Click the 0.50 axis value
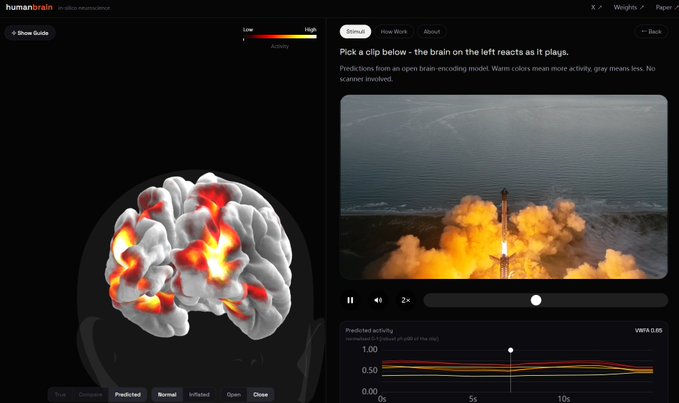The image size is (679, 403). [x=369, y=370]
